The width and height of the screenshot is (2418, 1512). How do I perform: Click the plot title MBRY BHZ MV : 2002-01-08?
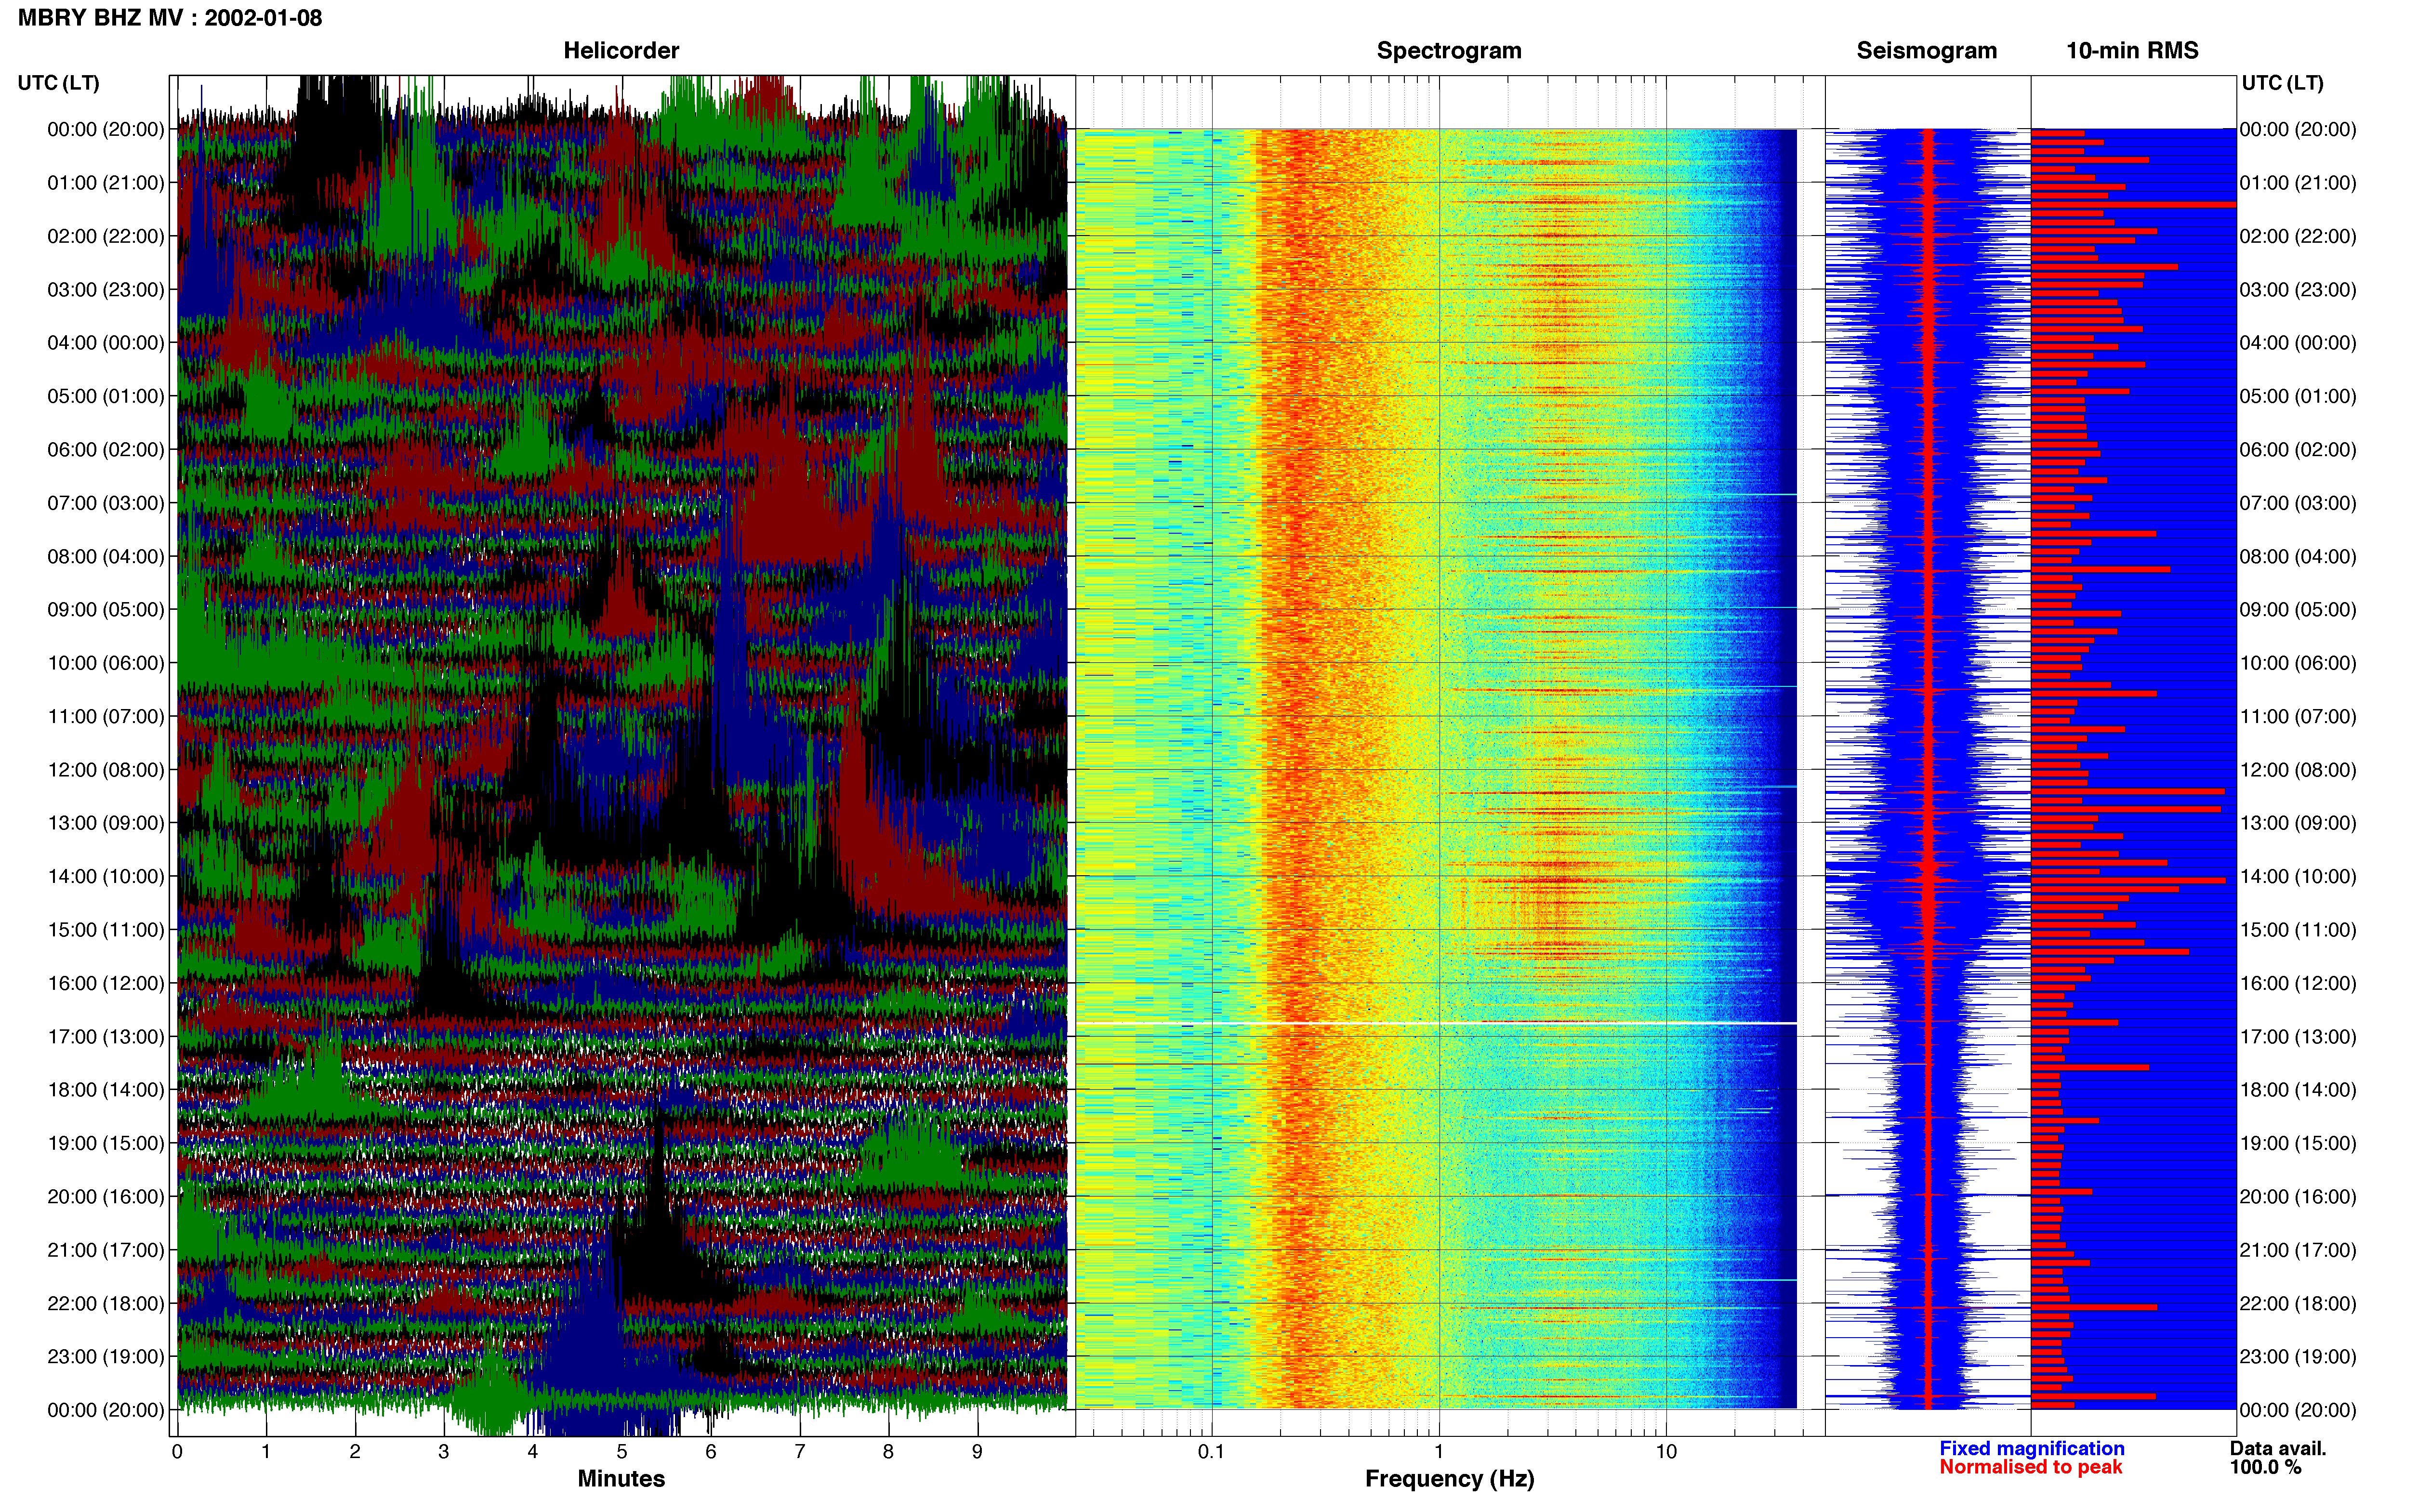(170, 18)
